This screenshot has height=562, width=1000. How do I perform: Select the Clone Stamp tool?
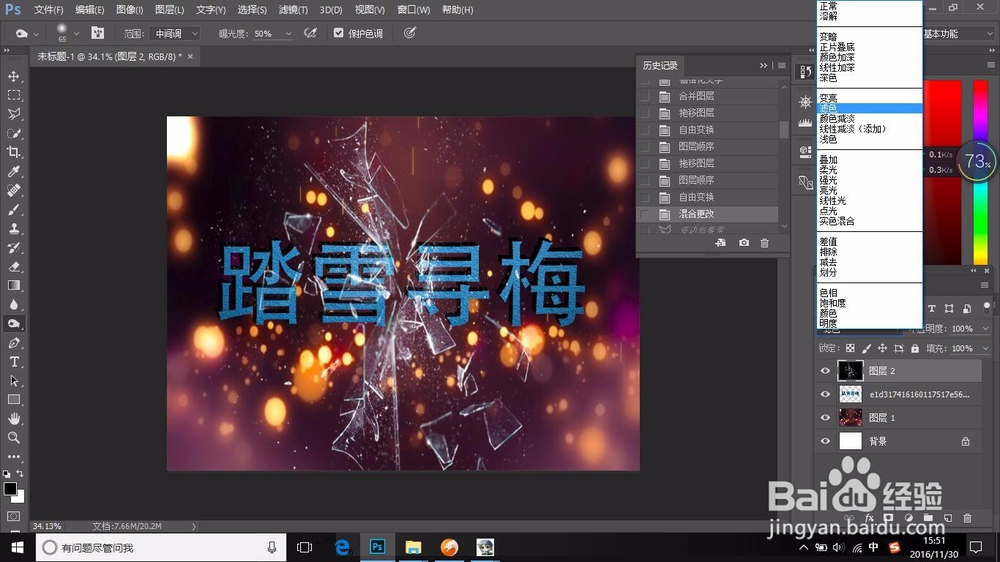[x=13, y=228]
